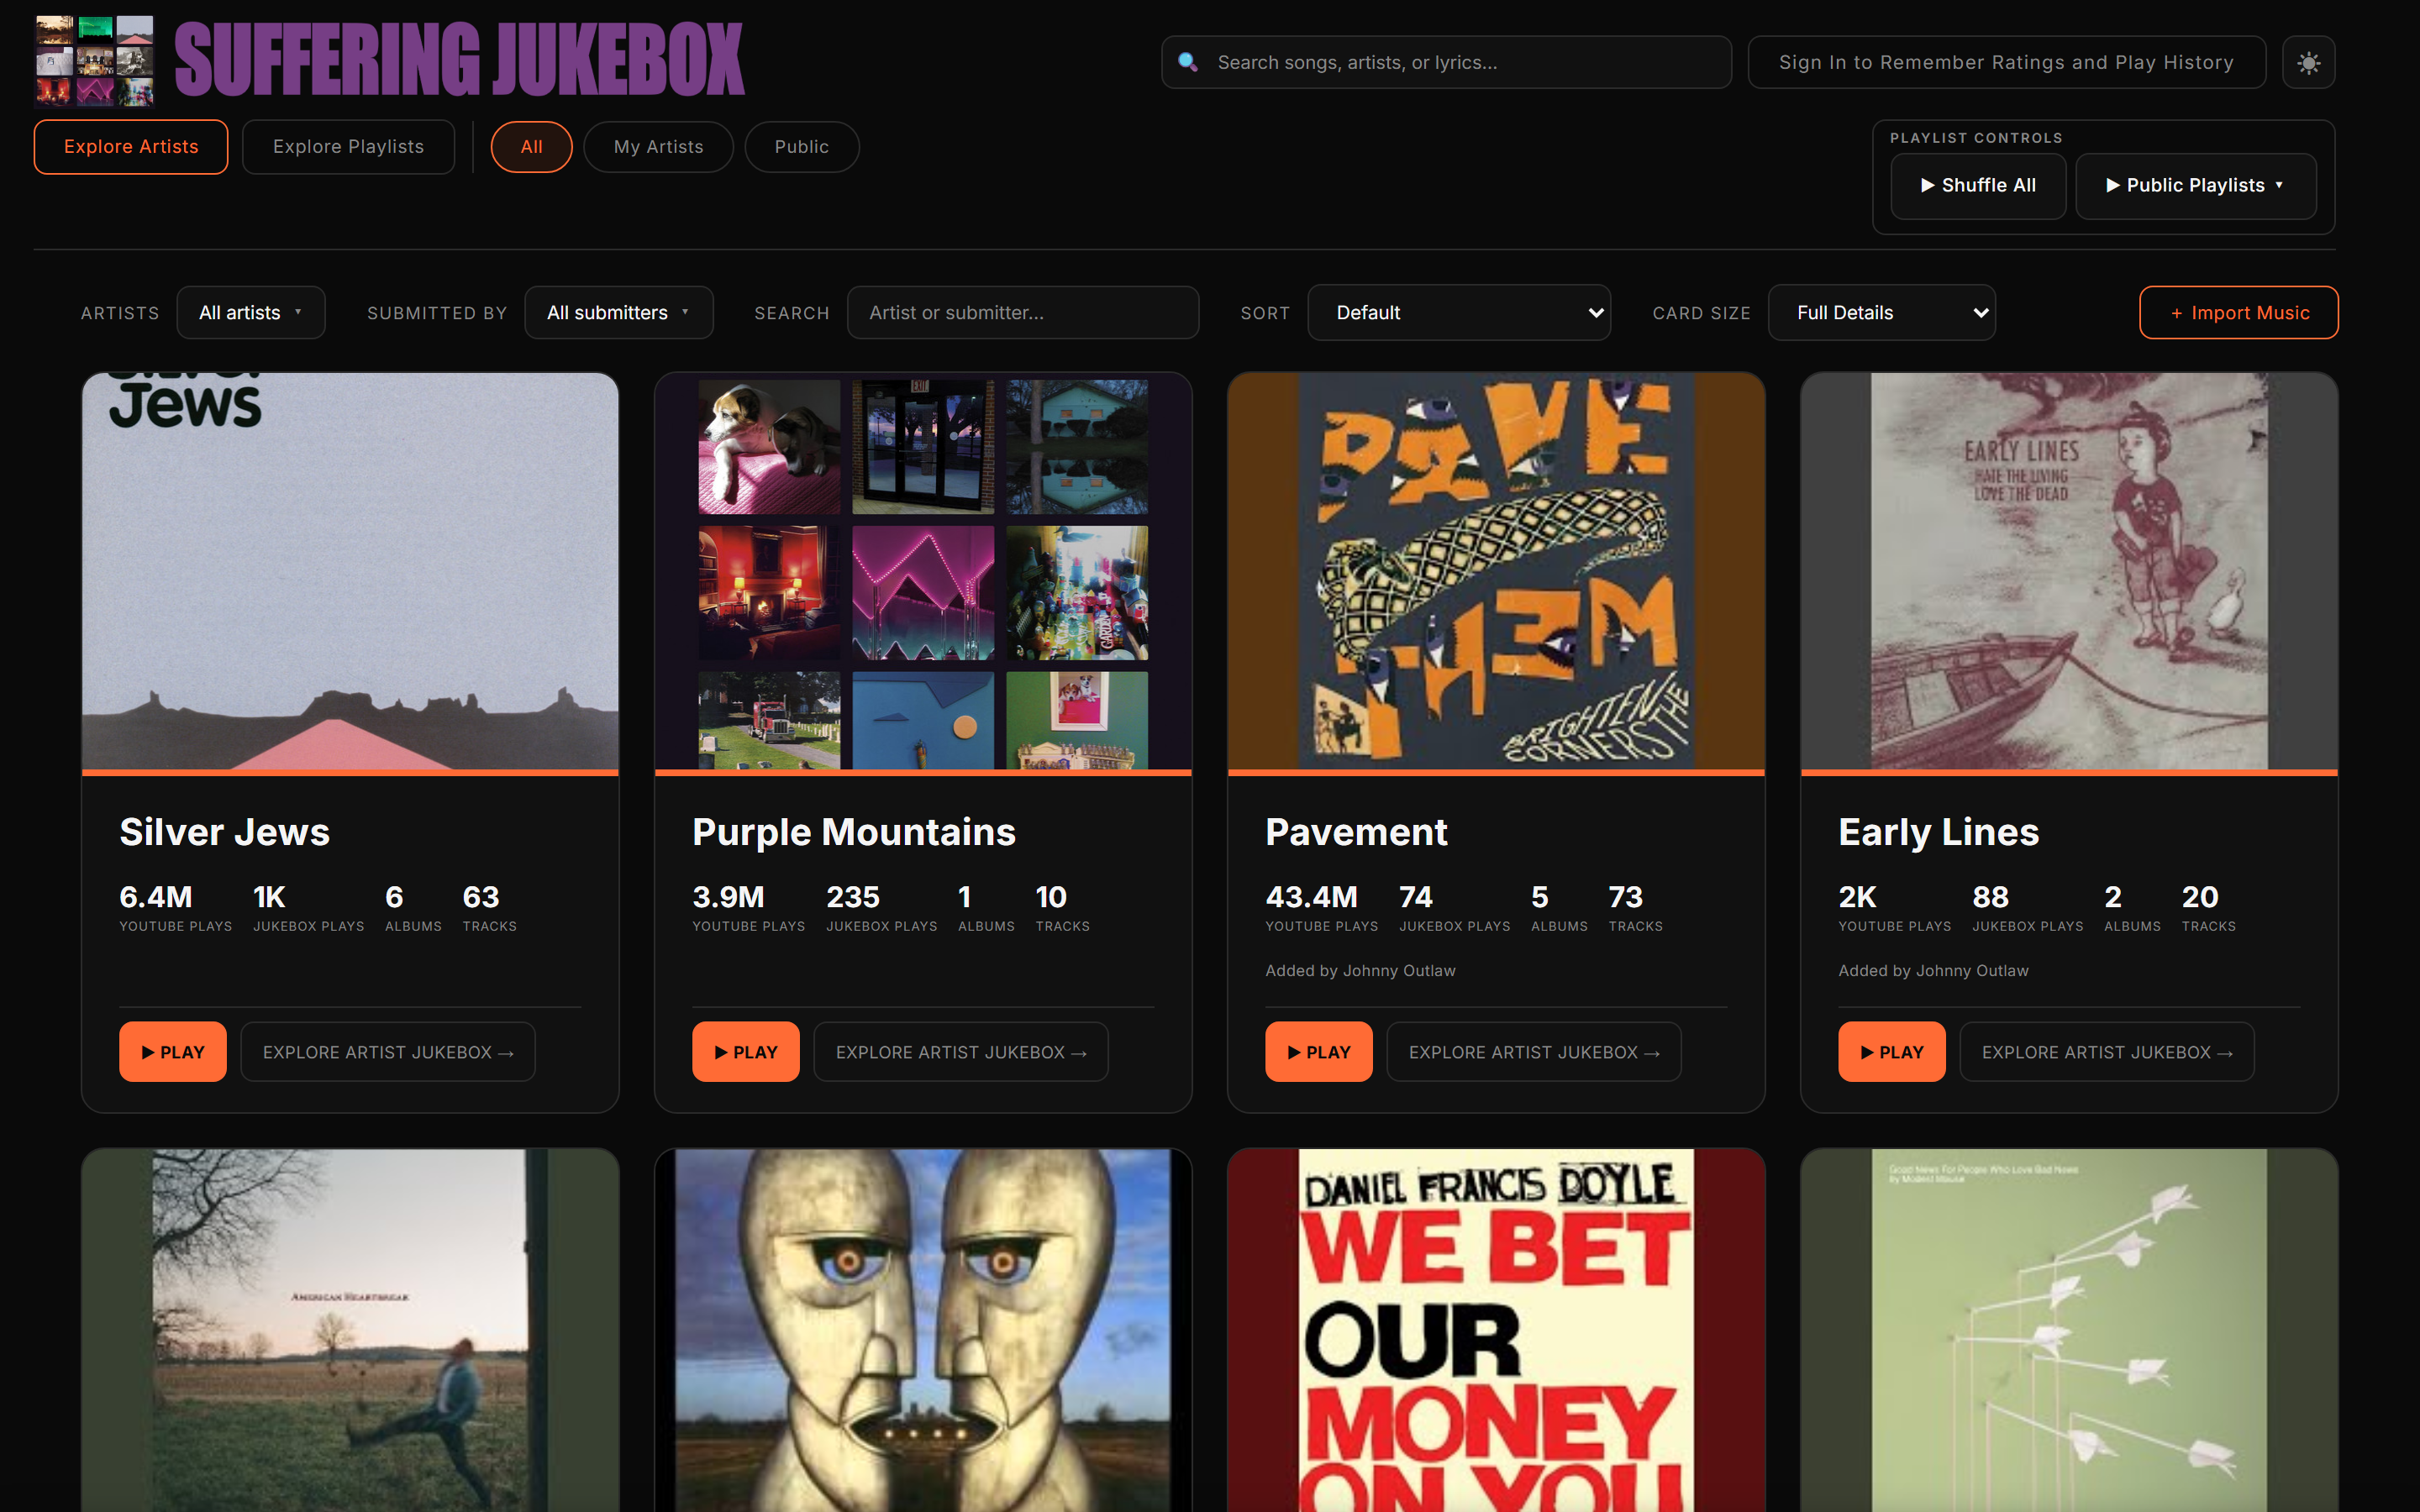Play Pavement

coord(1319,1052)
